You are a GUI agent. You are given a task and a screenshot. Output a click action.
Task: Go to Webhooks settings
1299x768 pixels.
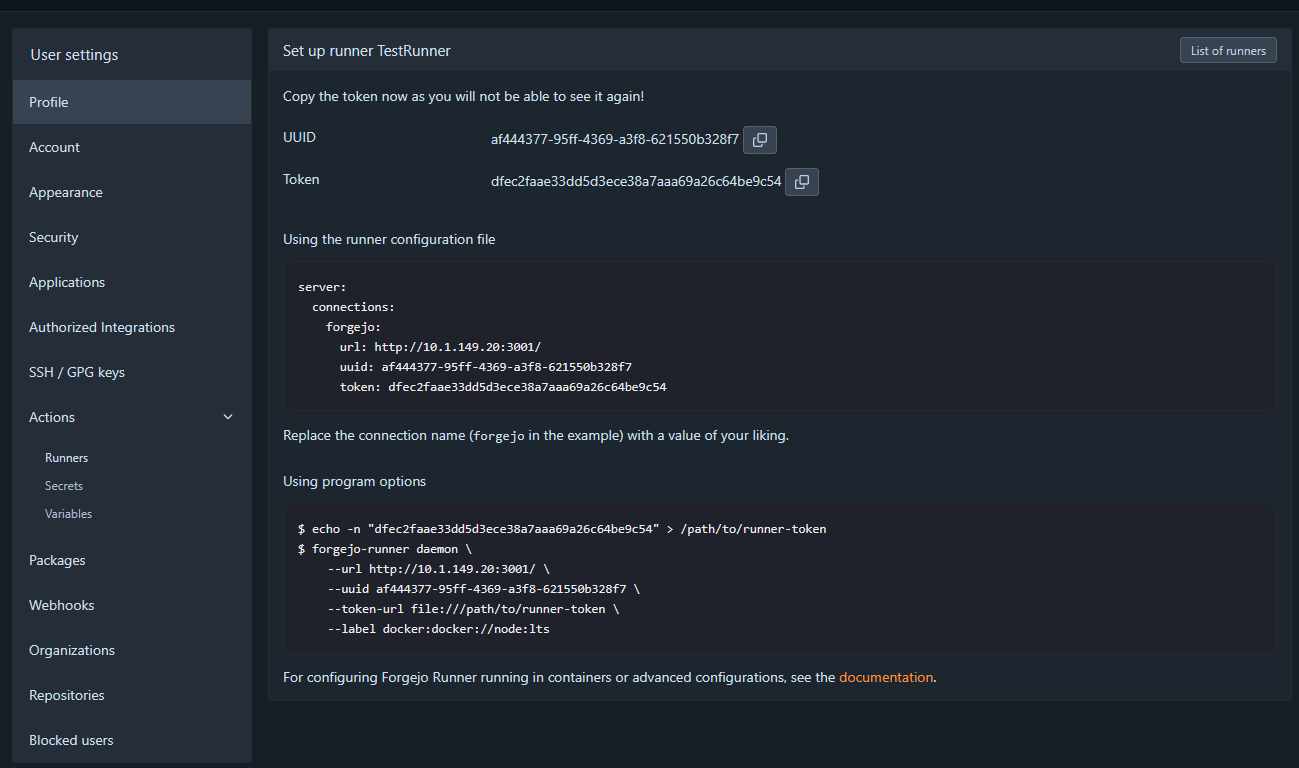pos(132,605)
